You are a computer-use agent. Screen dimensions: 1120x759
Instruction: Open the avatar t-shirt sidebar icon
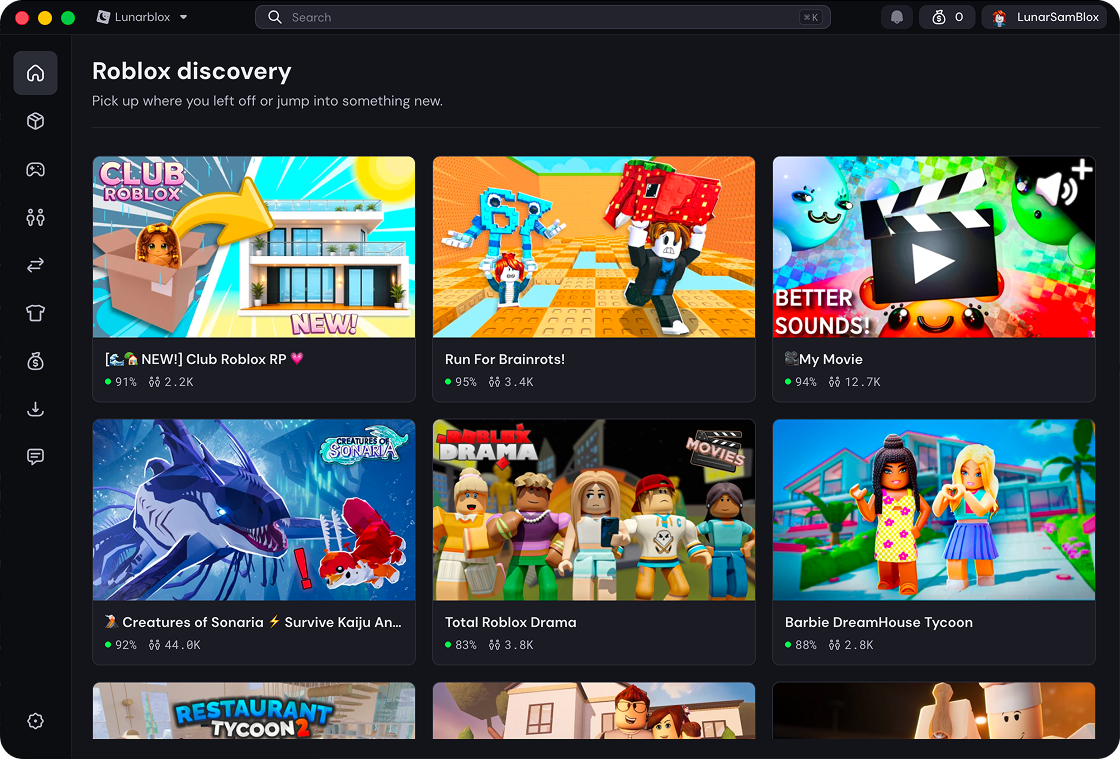35,313
